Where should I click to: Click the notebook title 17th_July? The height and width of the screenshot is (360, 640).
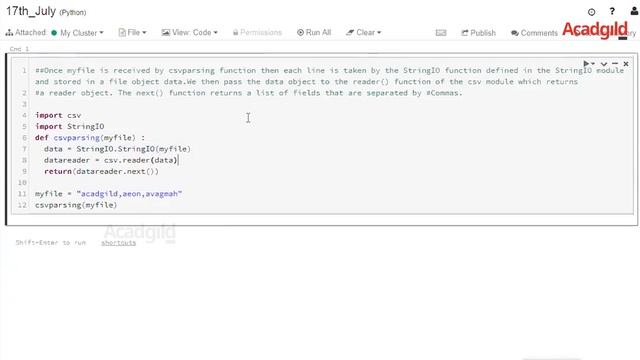[31, 11]
